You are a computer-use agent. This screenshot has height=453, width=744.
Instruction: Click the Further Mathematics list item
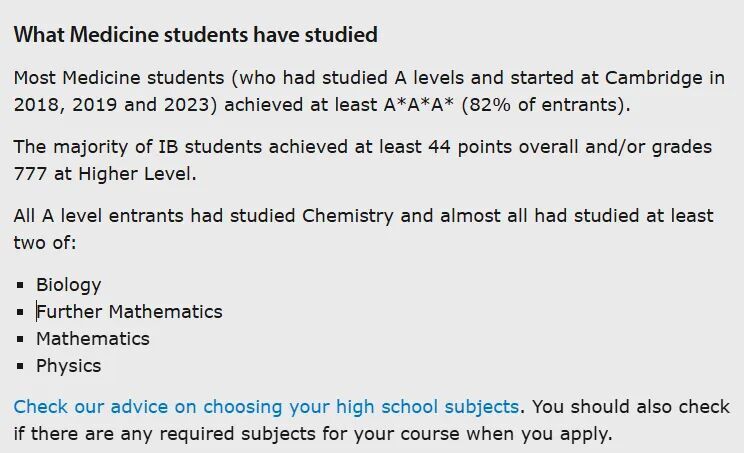pos(129,312)
